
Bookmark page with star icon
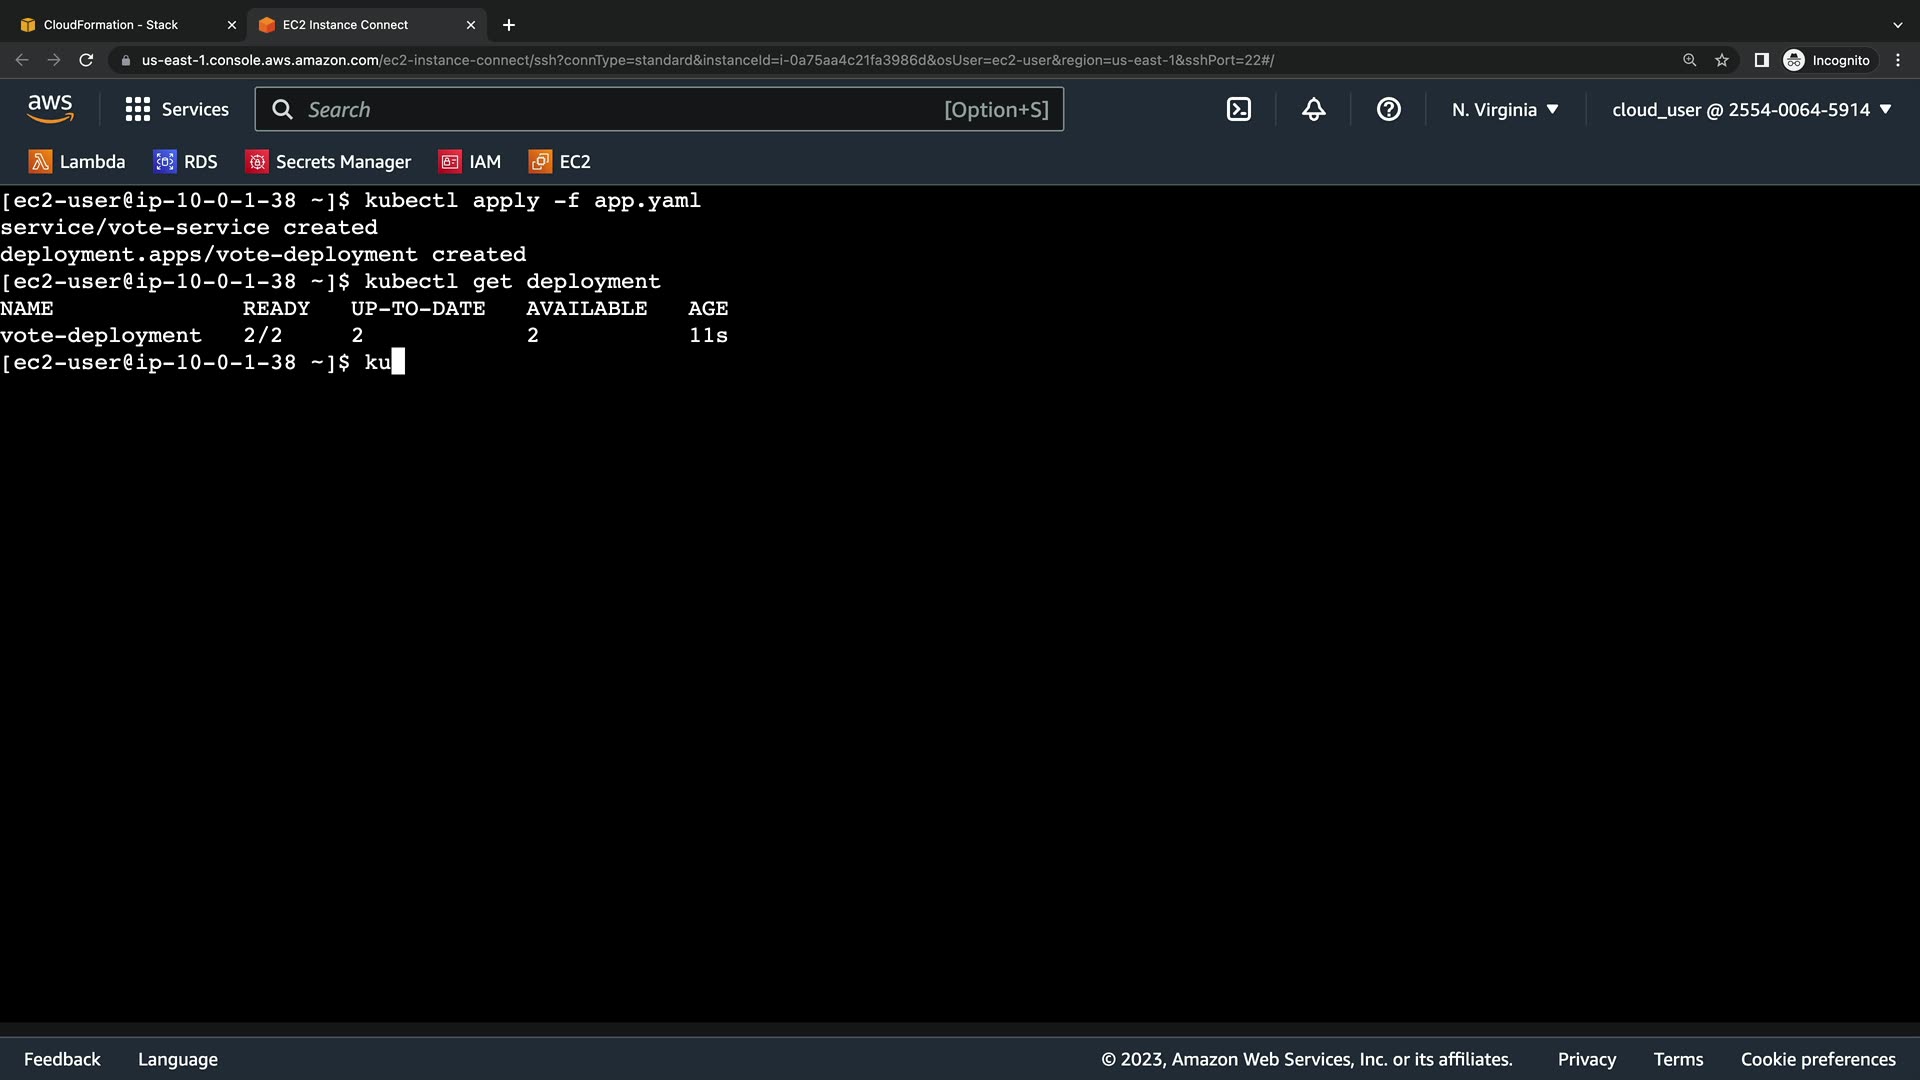click(x=1722, y=60)
